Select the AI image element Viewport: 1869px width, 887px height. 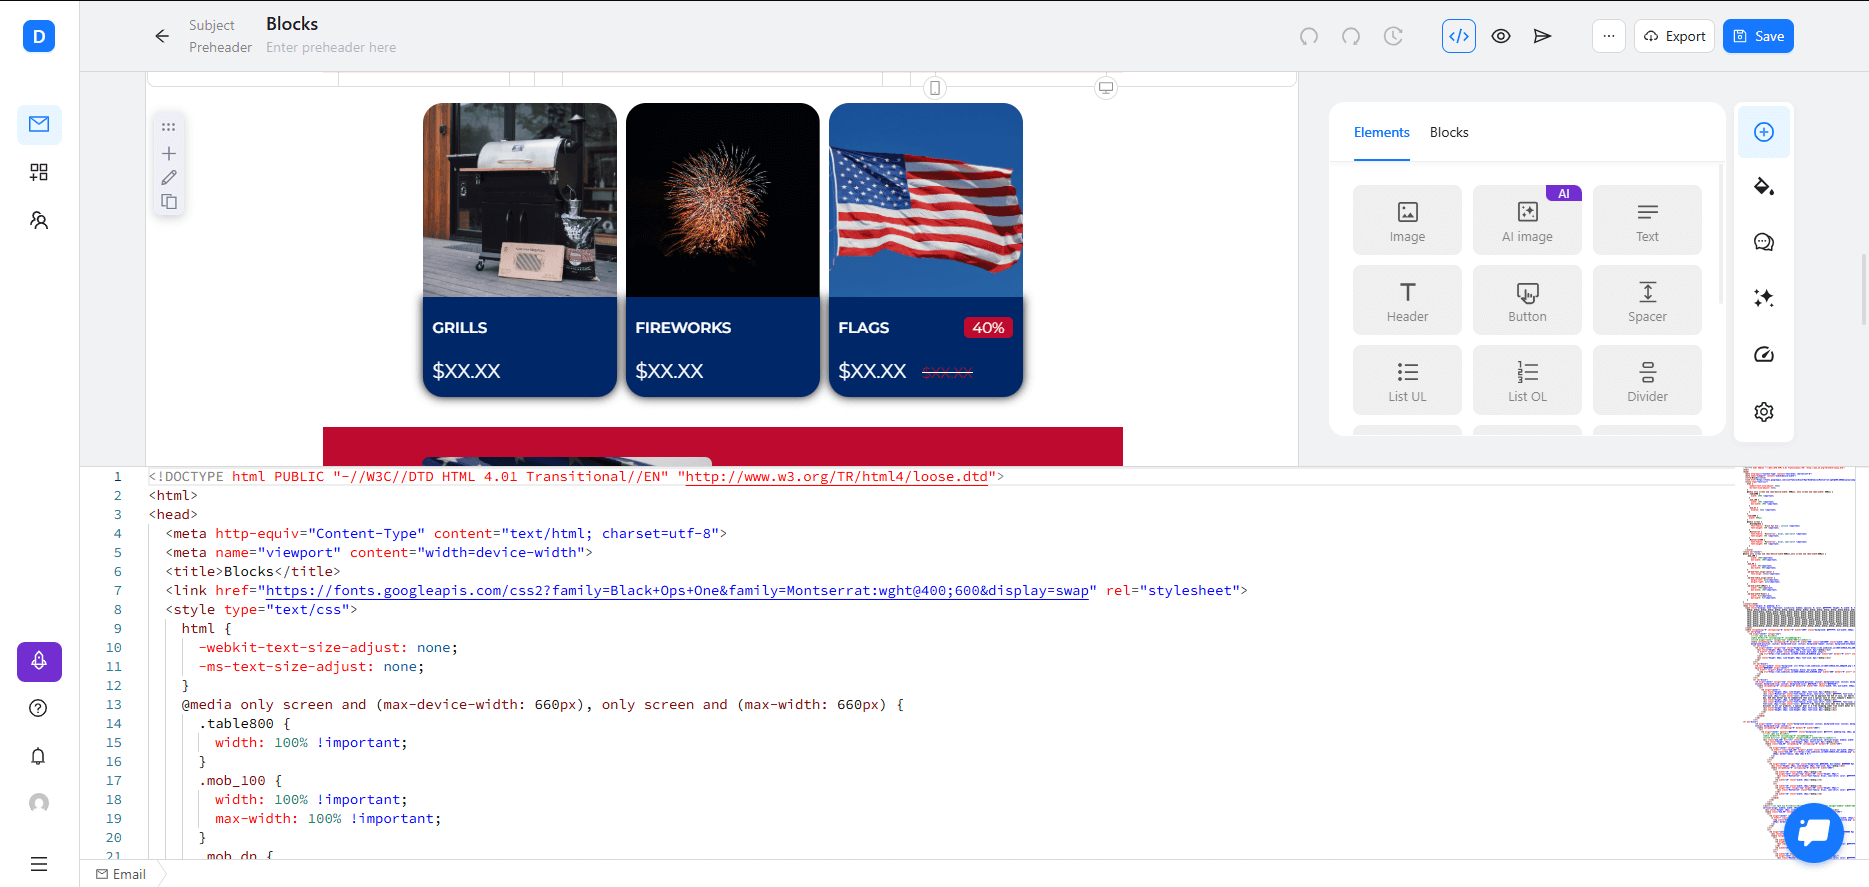pos(1527,220)
